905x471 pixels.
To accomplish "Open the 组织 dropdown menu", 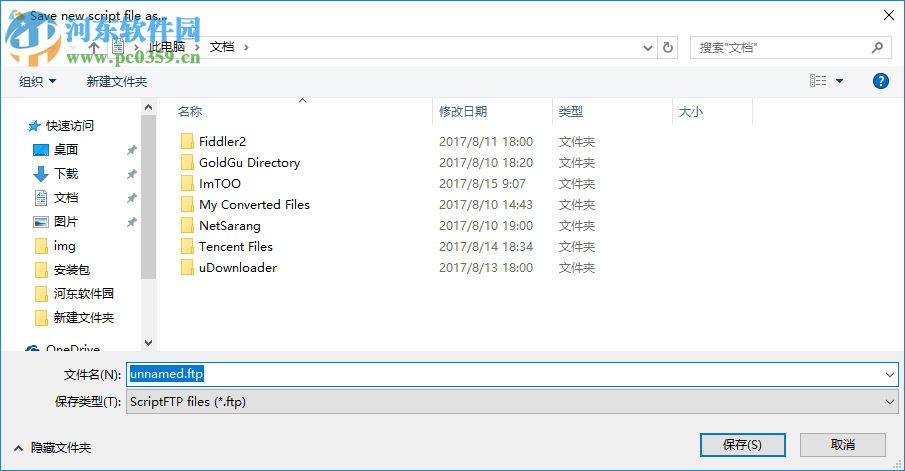I will click(x=38, y=81).
